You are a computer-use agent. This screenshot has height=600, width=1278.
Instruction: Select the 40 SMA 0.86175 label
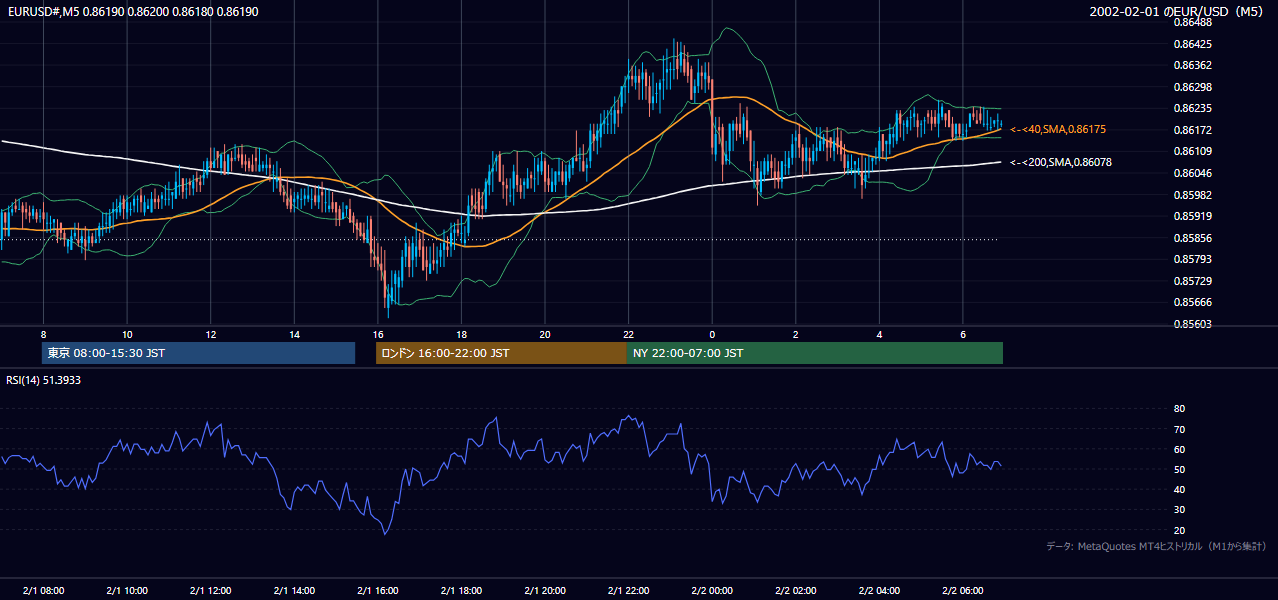pos(1058,129)
